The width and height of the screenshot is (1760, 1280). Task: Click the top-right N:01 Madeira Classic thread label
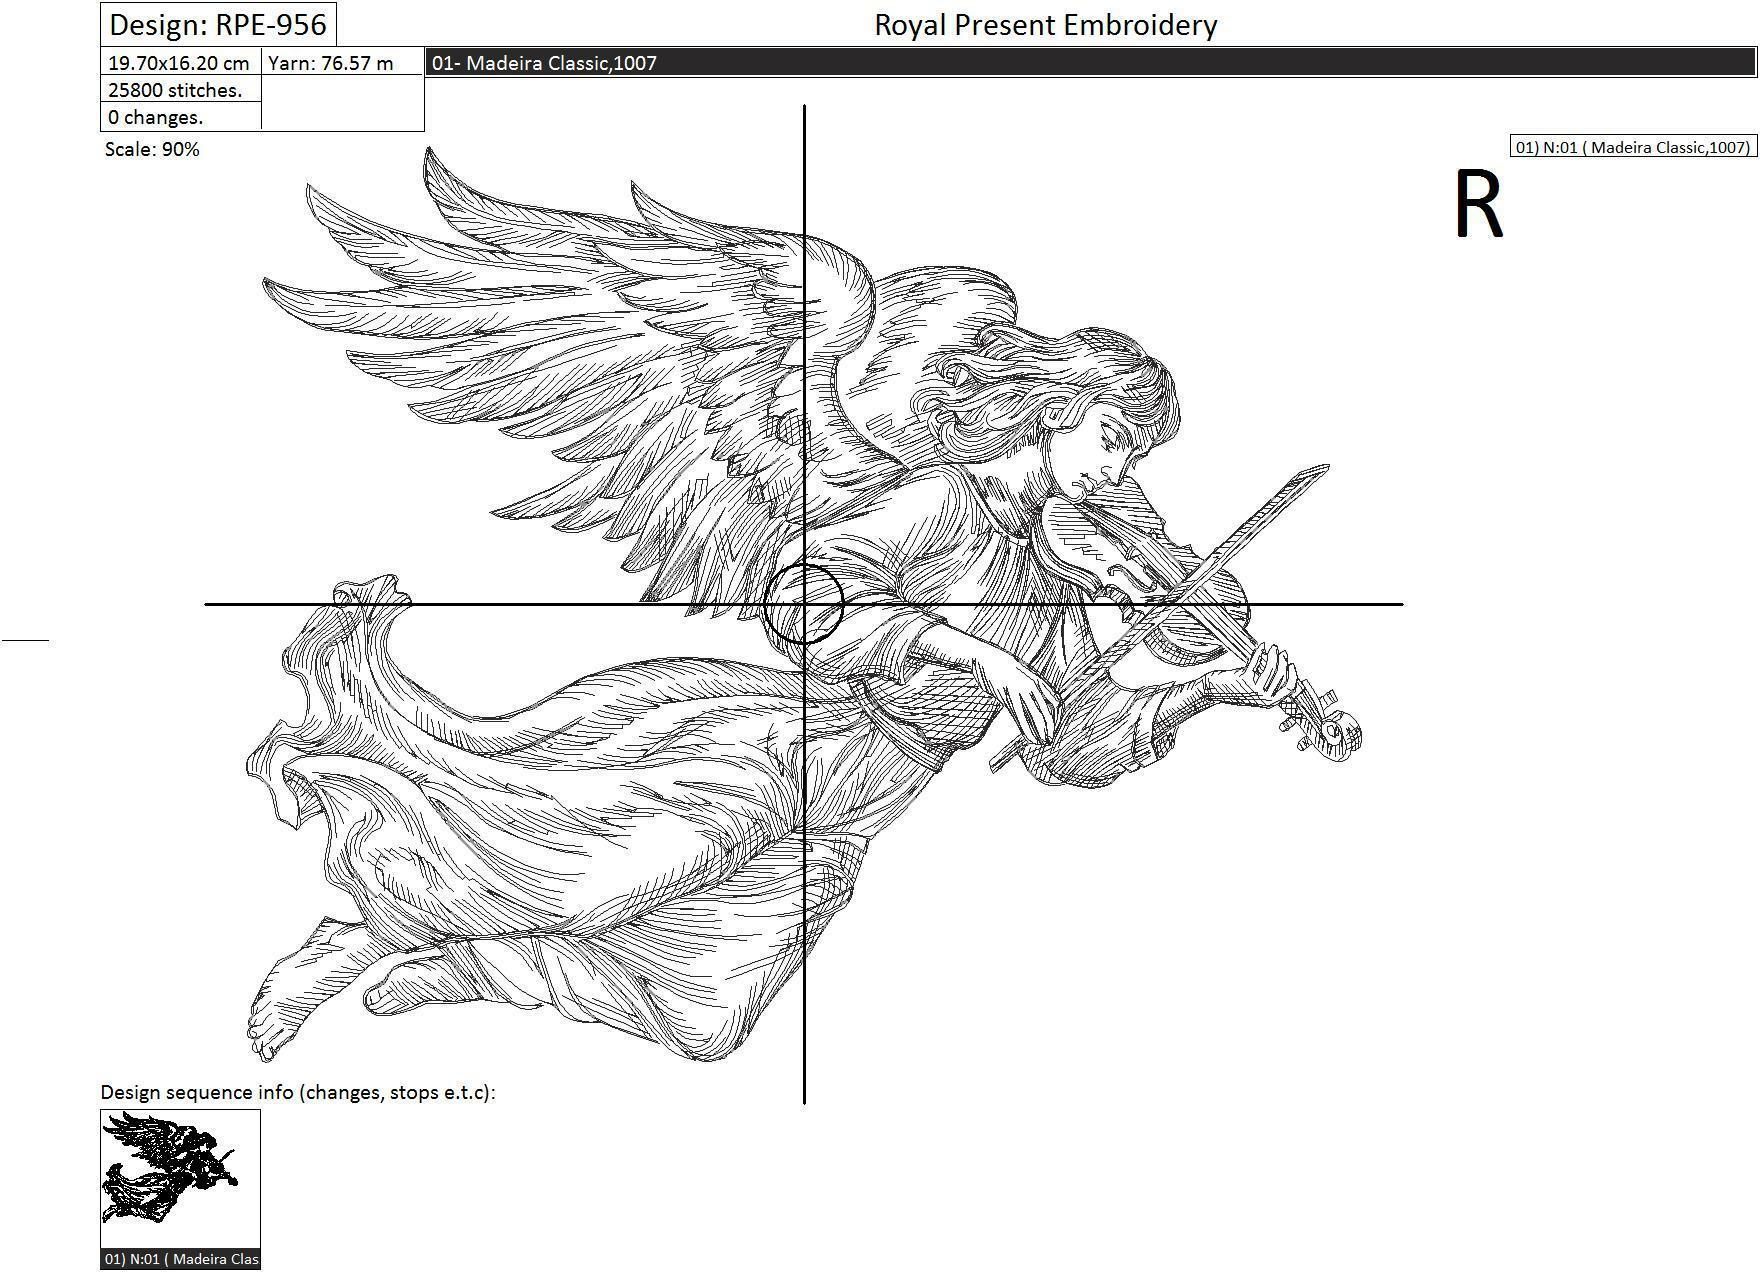click(x=1632, y=147)
